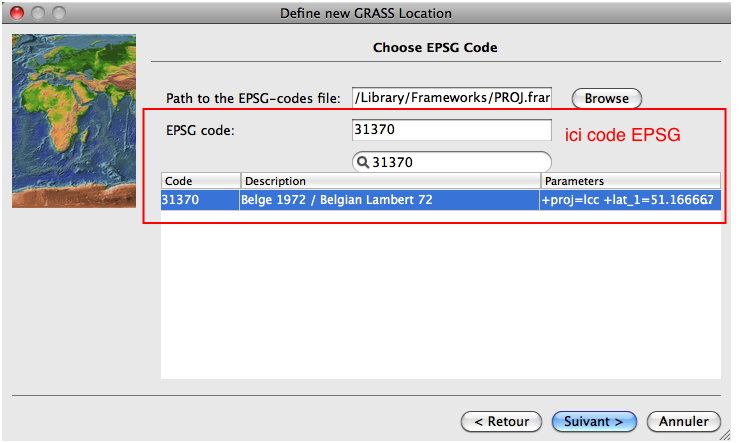Select code 31370 in the results row
The height and width of the screenshot is (443, 741).
(x=179, y=200)
